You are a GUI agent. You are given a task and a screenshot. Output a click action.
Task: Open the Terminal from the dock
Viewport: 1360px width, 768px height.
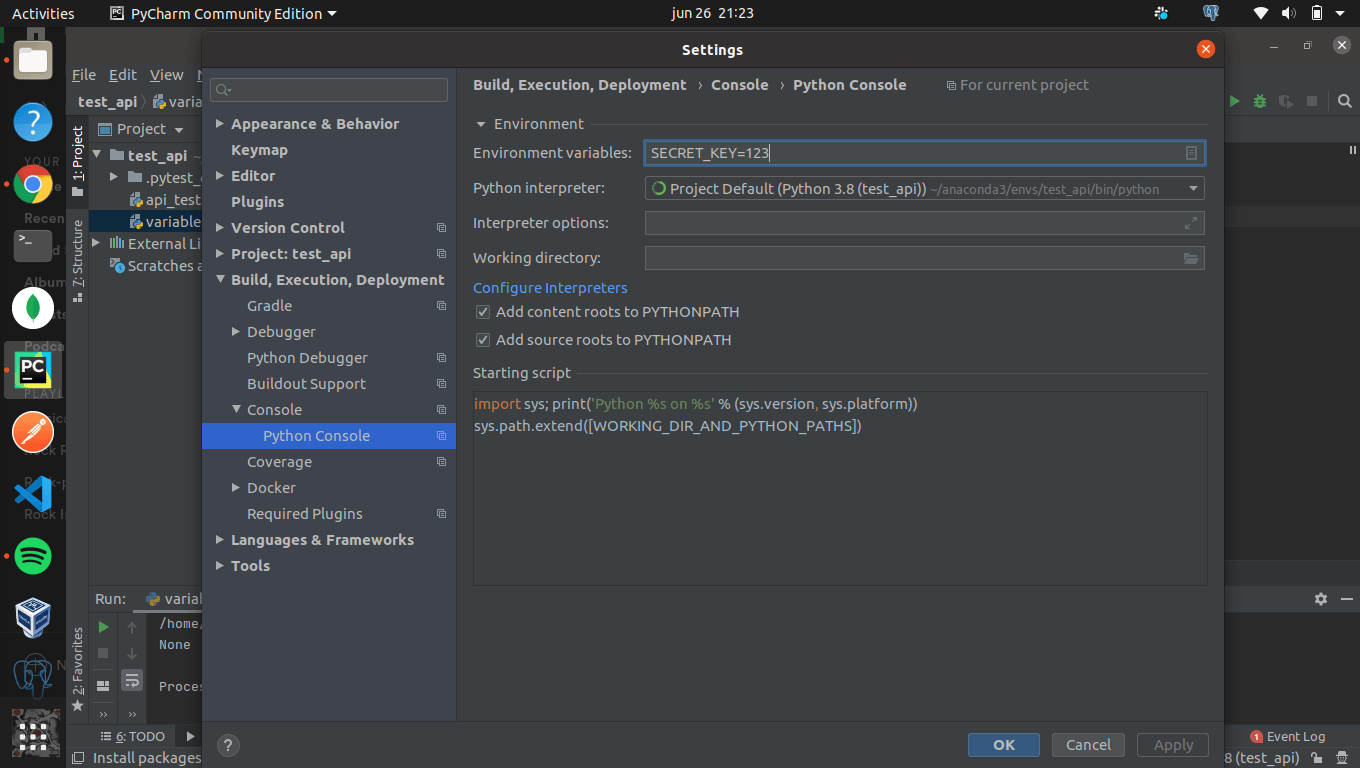(x=33, y=246)
